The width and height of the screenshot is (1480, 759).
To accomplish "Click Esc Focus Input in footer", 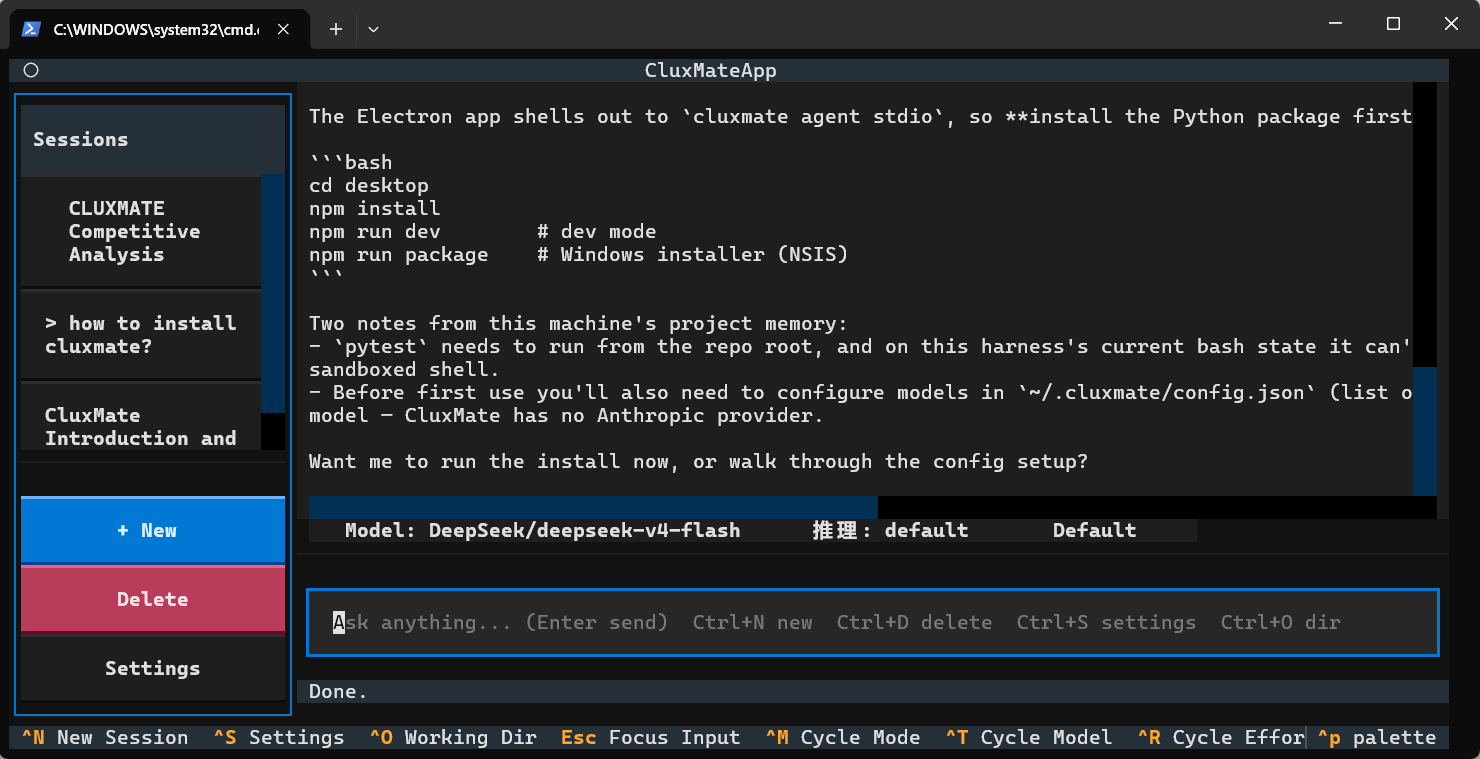I will (651, 737).
